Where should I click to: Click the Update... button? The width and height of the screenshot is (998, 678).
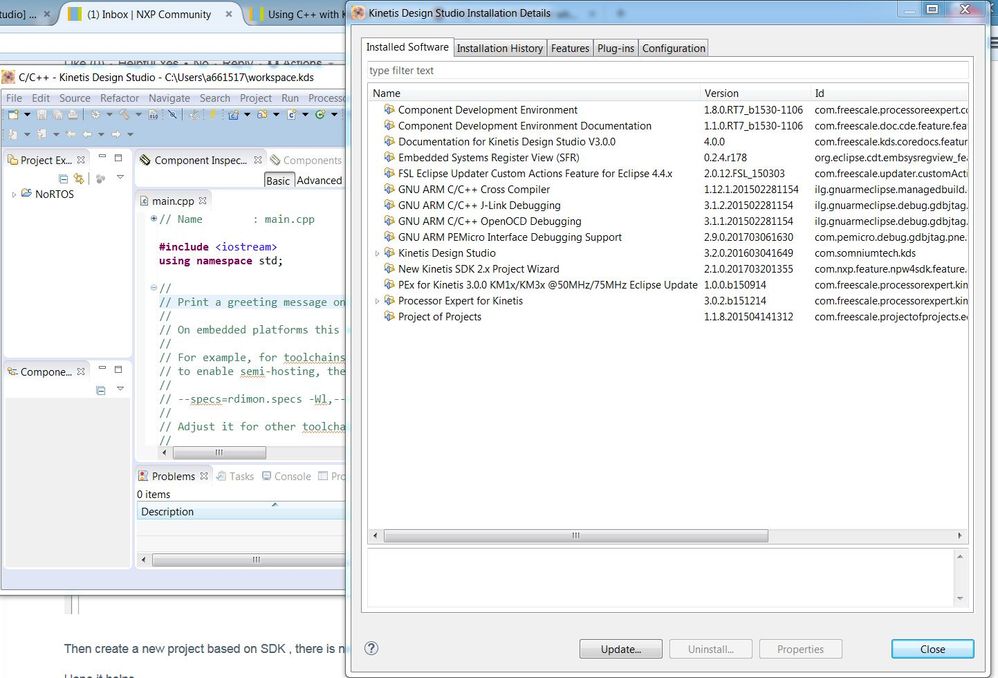(x=621, y=649)
